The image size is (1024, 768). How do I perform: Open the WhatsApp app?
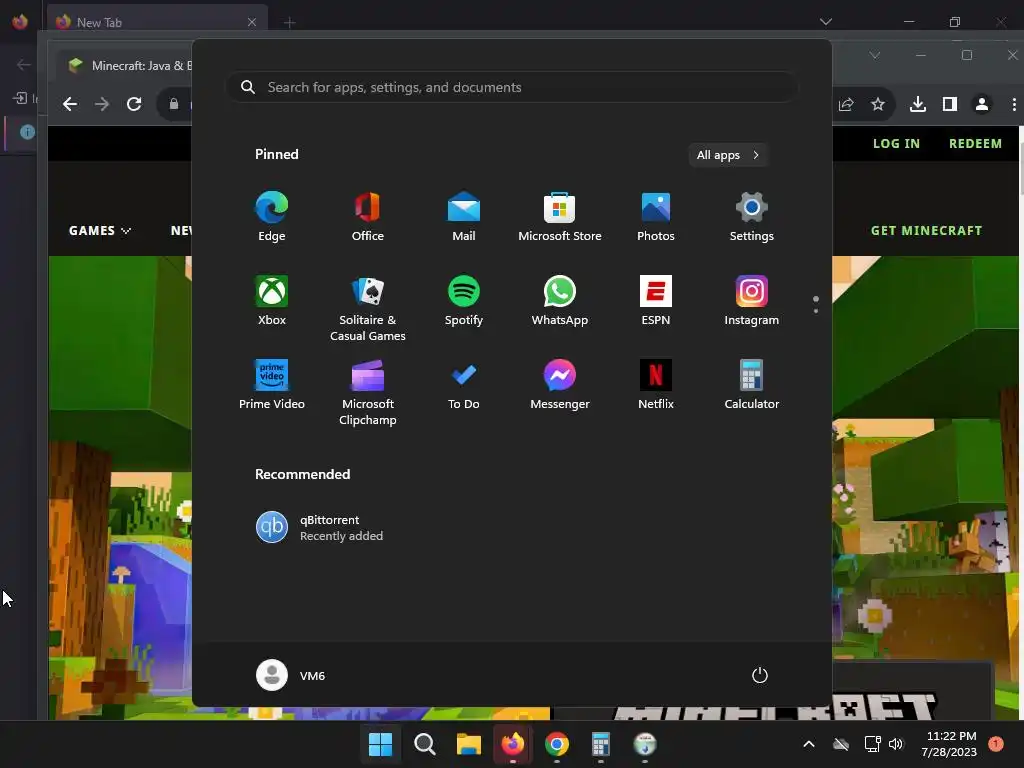point(560,300)
